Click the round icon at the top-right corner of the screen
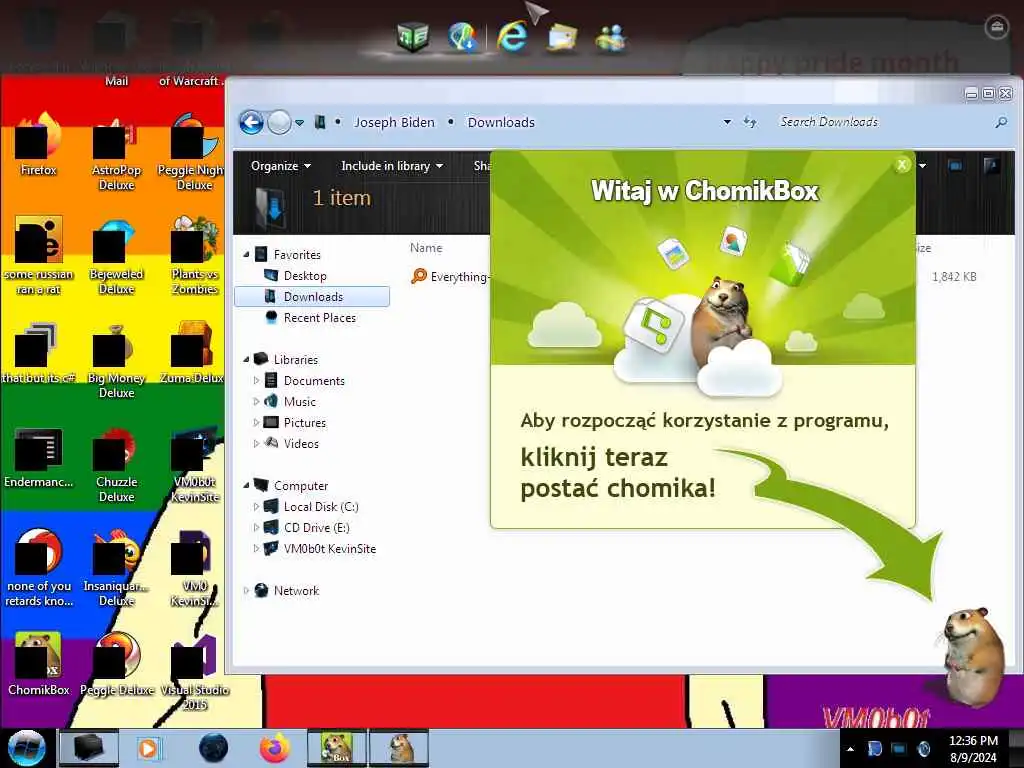 [996, 27]
